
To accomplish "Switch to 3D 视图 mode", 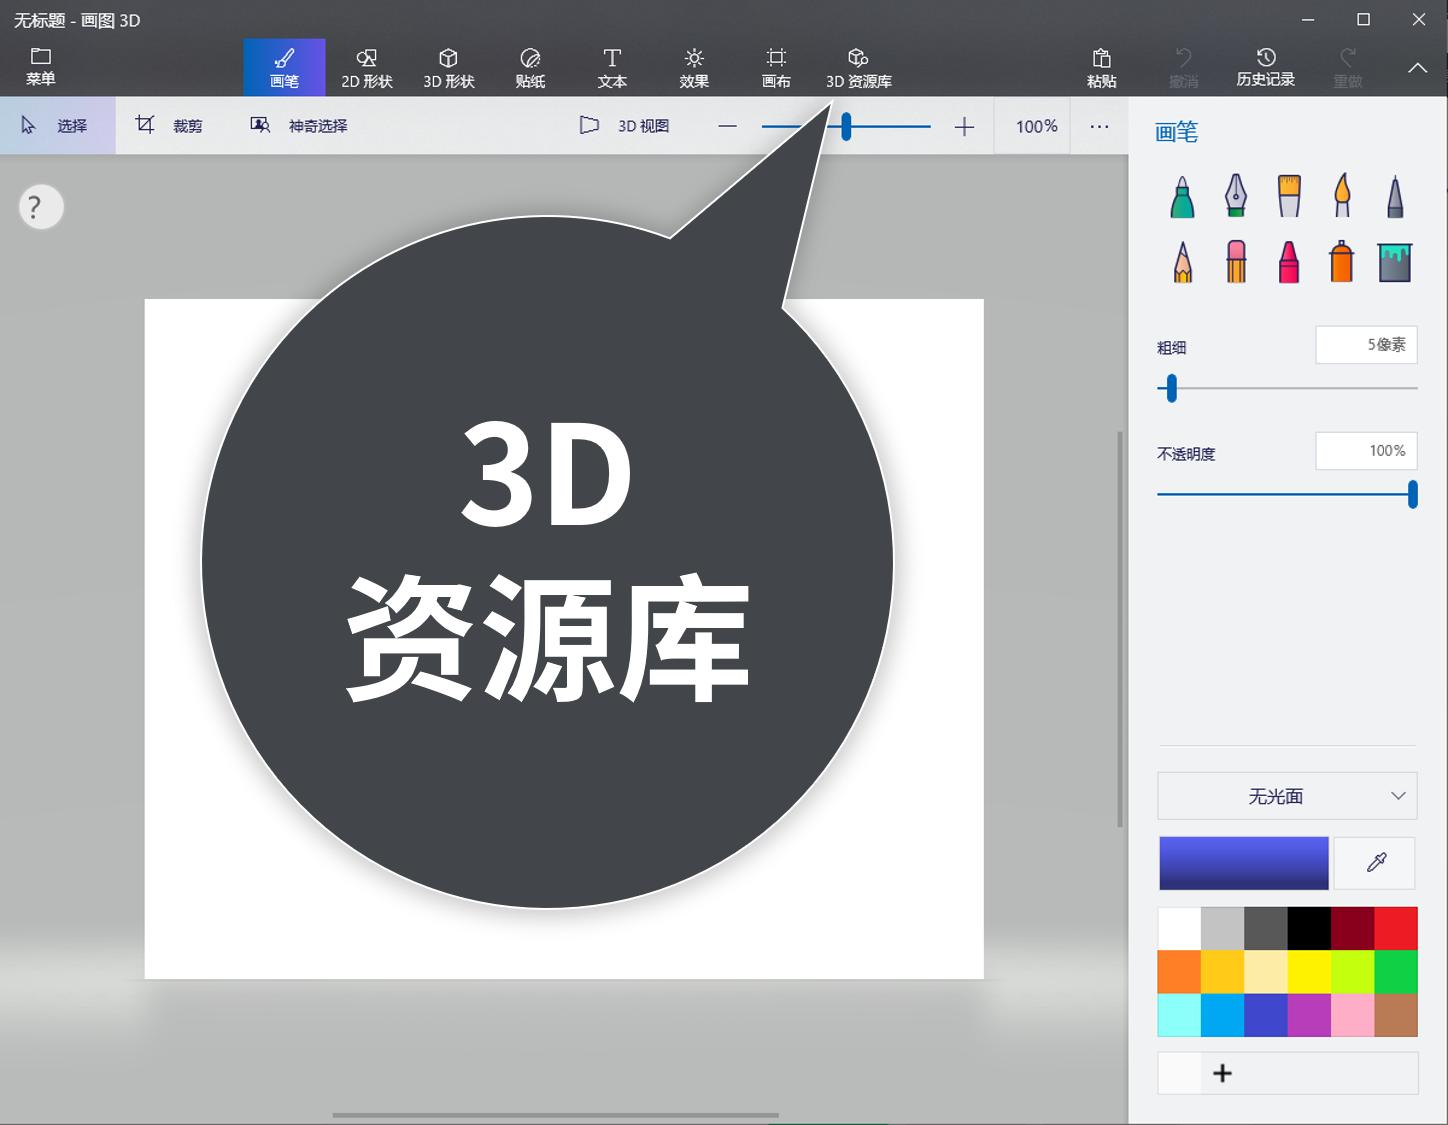I will tap(625, 125).
